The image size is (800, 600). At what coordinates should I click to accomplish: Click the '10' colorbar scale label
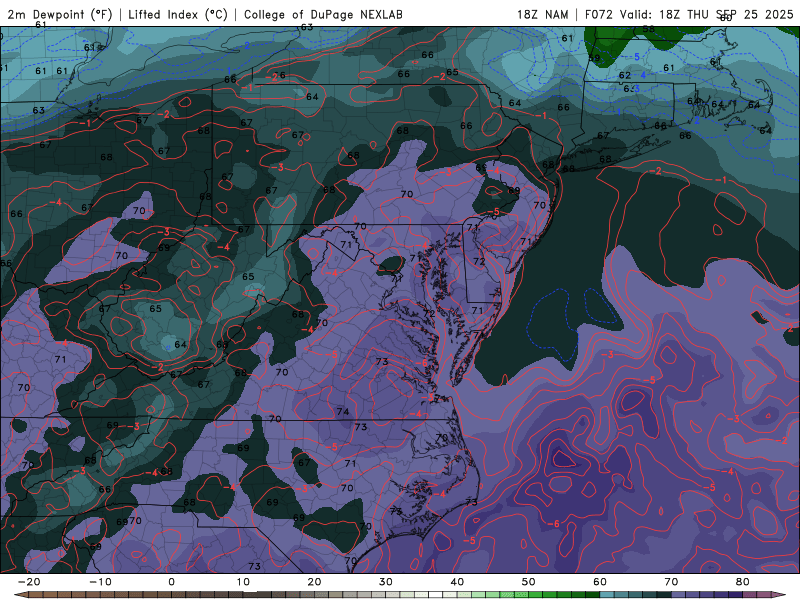243,582
